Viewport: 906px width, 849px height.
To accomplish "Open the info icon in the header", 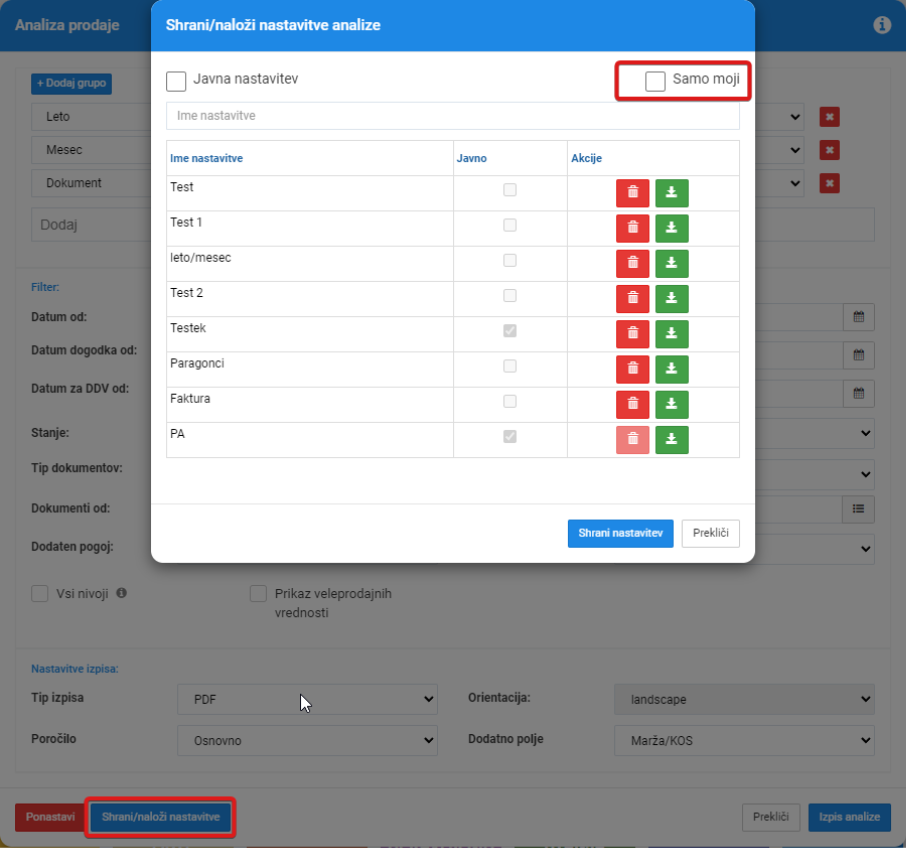I will pos(882,25).
